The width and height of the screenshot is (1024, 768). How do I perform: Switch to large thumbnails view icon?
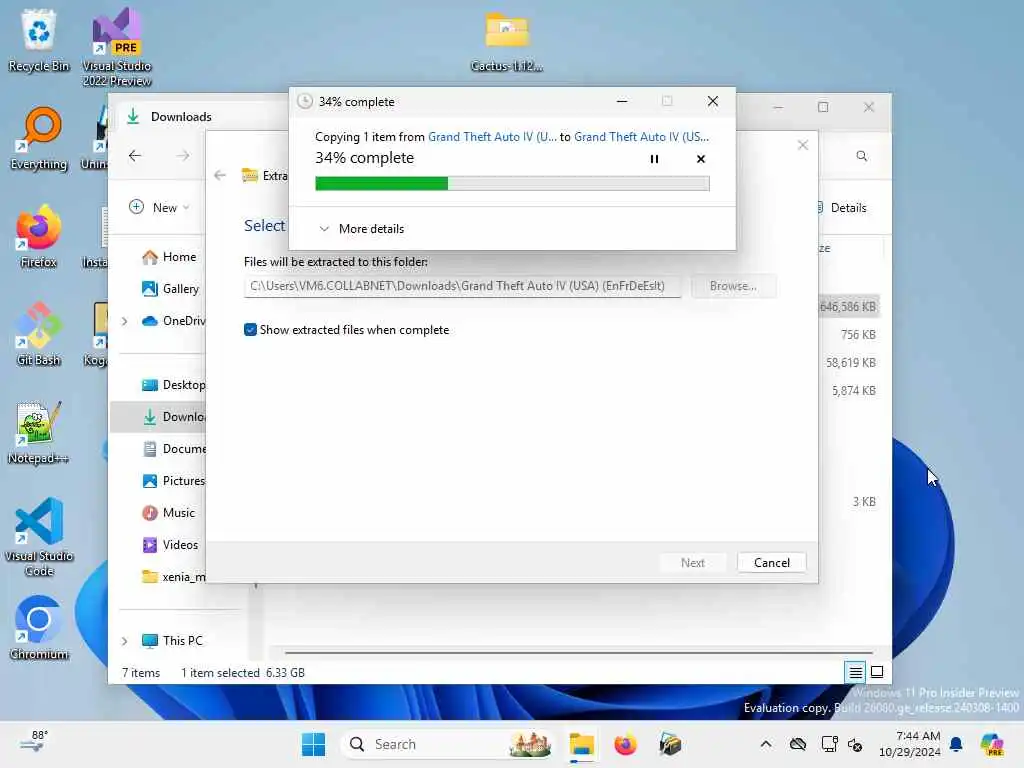tap(877, 672)
